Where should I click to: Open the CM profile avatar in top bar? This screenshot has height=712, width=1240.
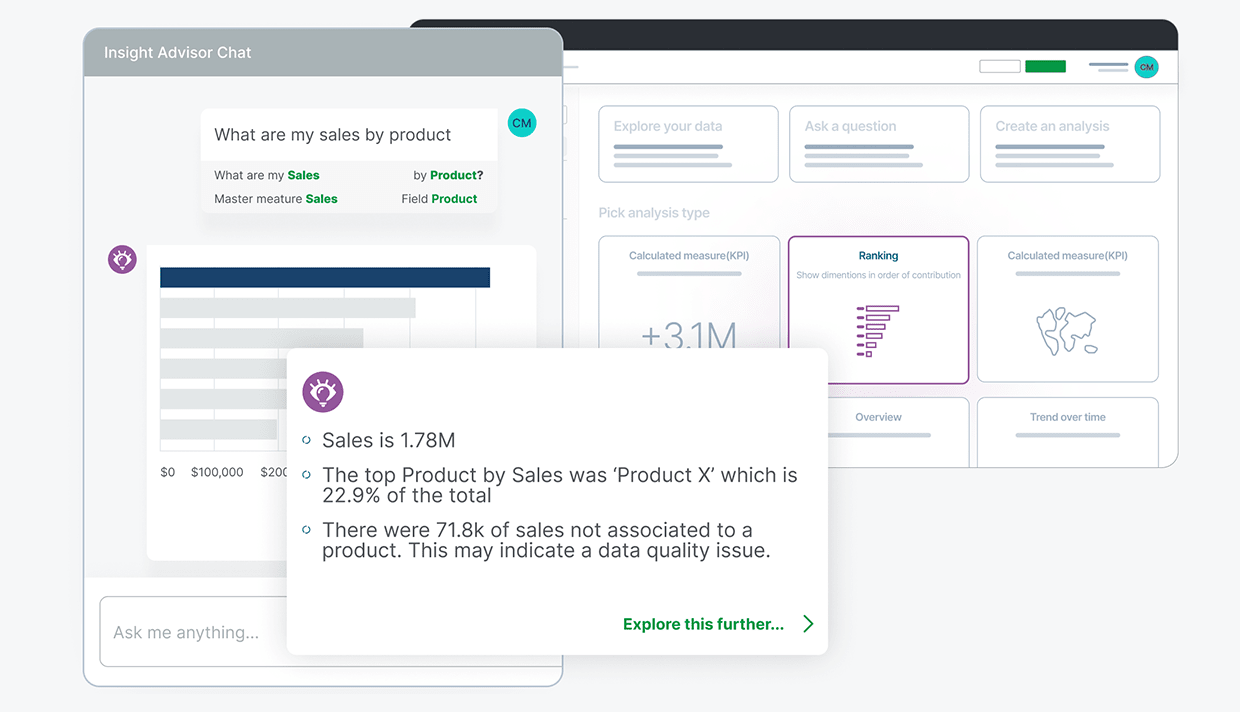(1146, 67)
